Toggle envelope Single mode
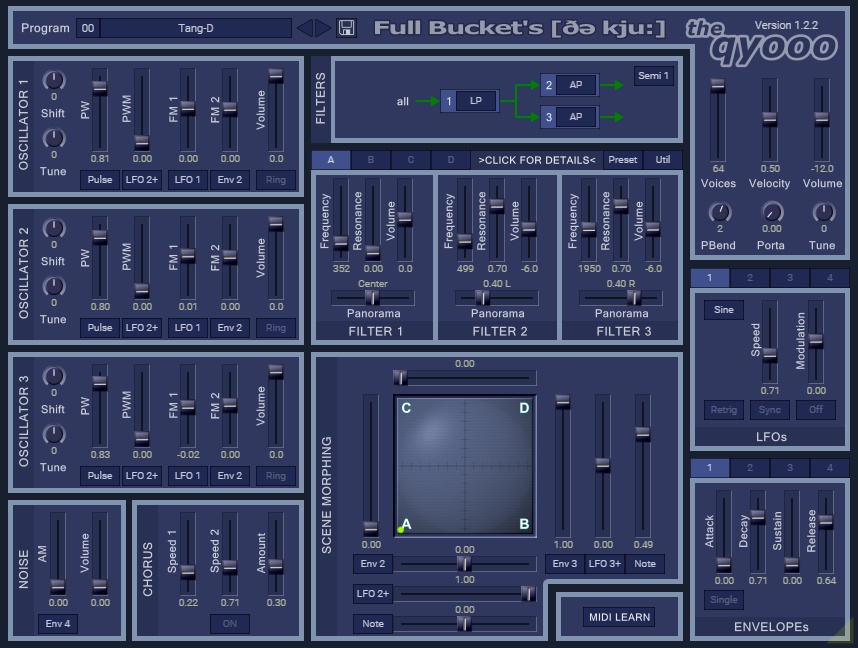 (723, 599)
